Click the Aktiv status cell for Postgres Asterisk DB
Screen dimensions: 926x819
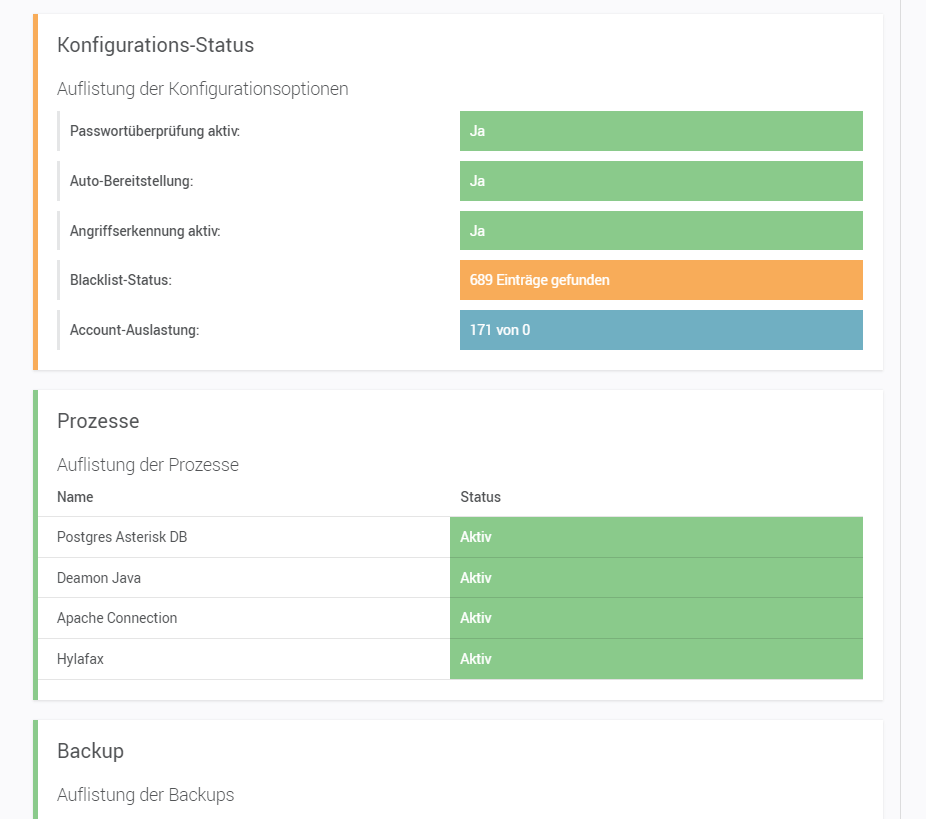[x=655, y=537]
